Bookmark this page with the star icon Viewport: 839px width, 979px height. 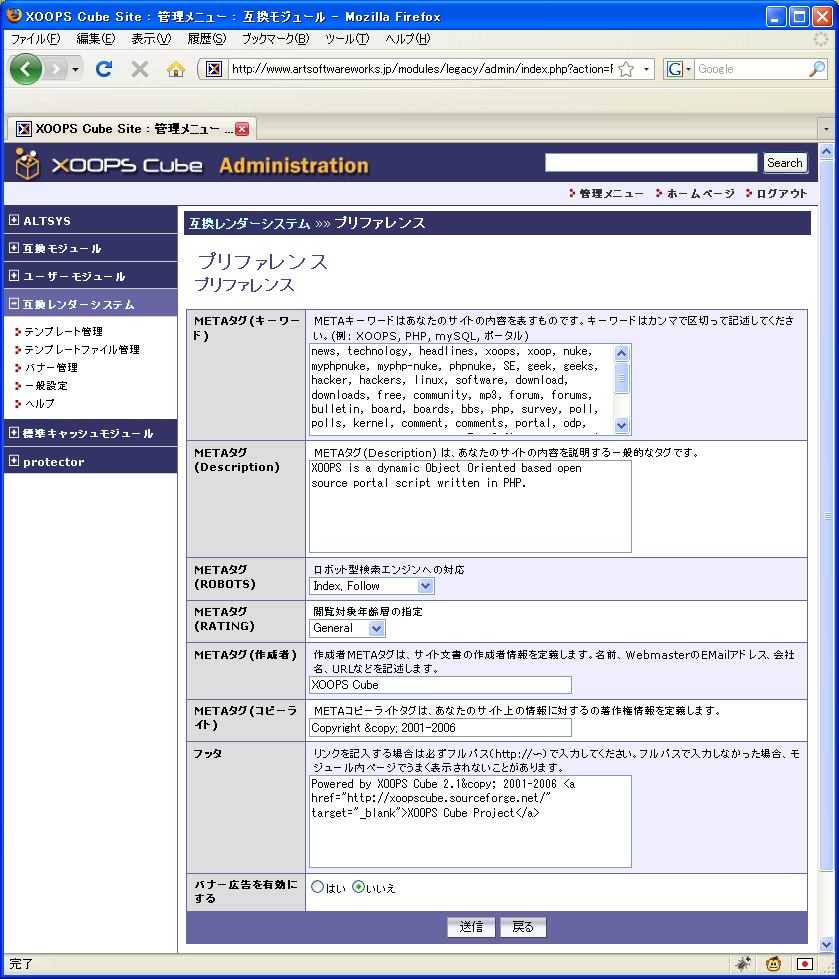click(626, 69)
